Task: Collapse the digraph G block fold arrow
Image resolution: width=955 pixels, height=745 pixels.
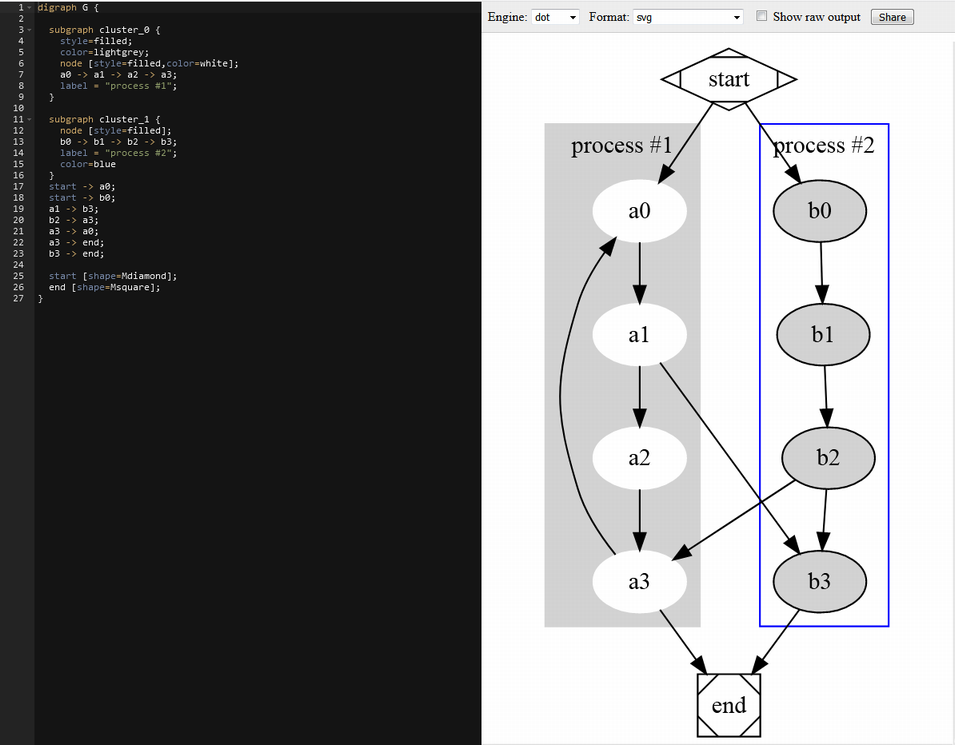Action: tap(29, 7)
